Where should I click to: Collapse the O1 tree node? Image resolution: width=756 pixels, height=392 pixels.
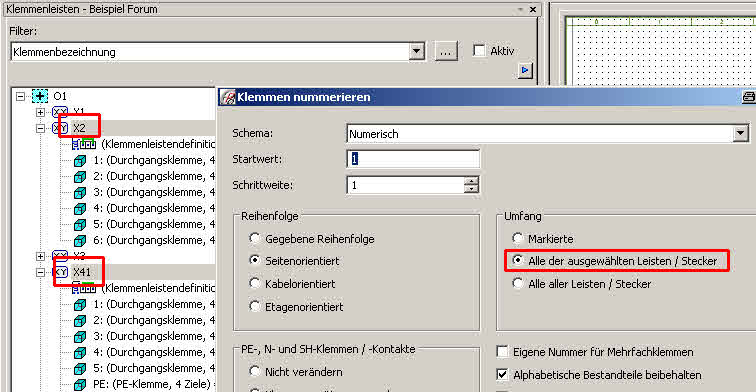click(x=20, y=96)
